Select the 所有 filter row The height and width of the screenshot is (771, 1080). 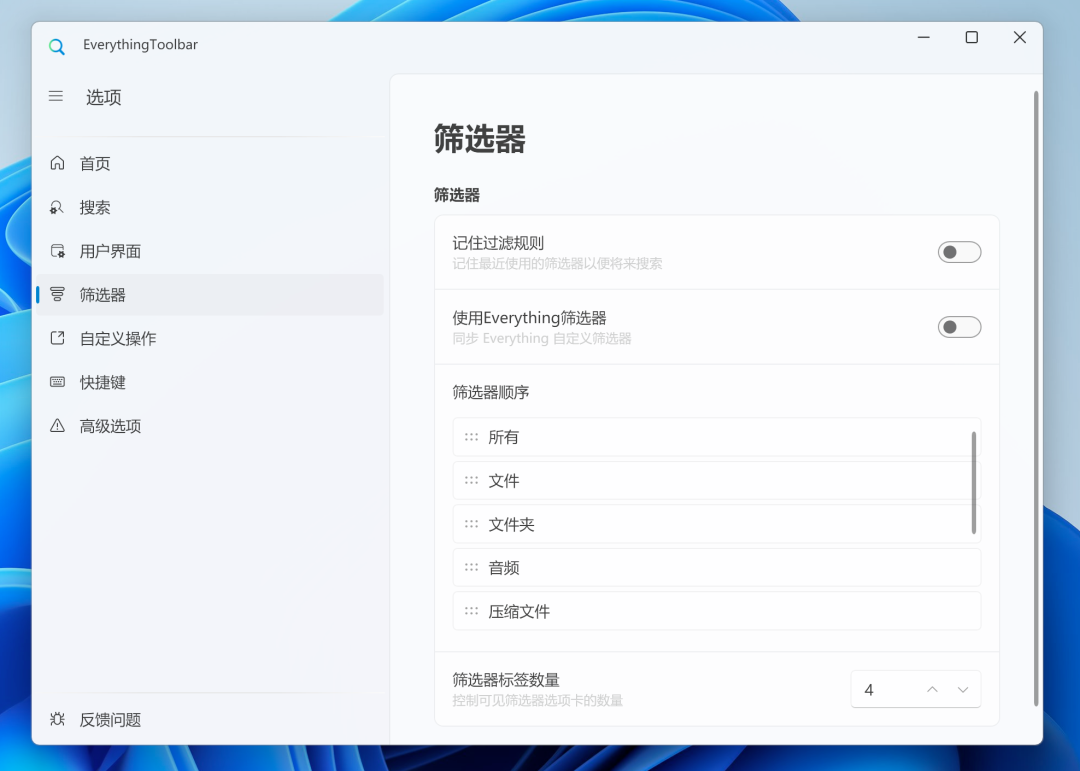coord(716,437)
